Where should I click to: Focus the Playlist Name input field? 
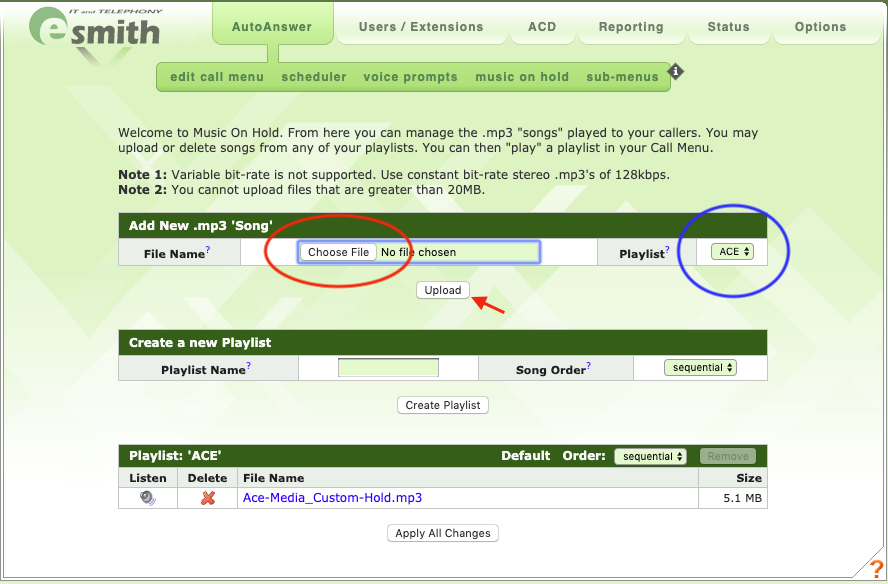[388, 368]
